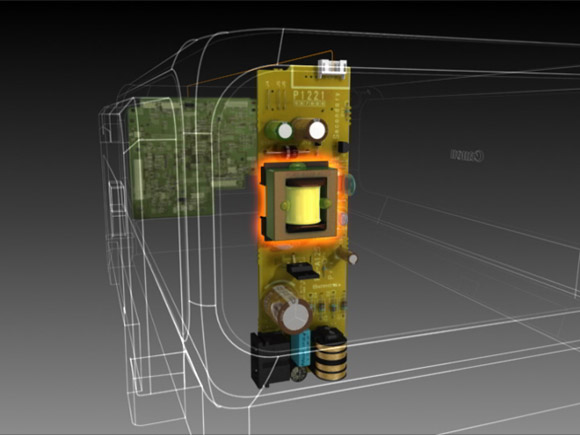Click the white connector atop the circuit board
580x435 pixels.
[333, 69]
